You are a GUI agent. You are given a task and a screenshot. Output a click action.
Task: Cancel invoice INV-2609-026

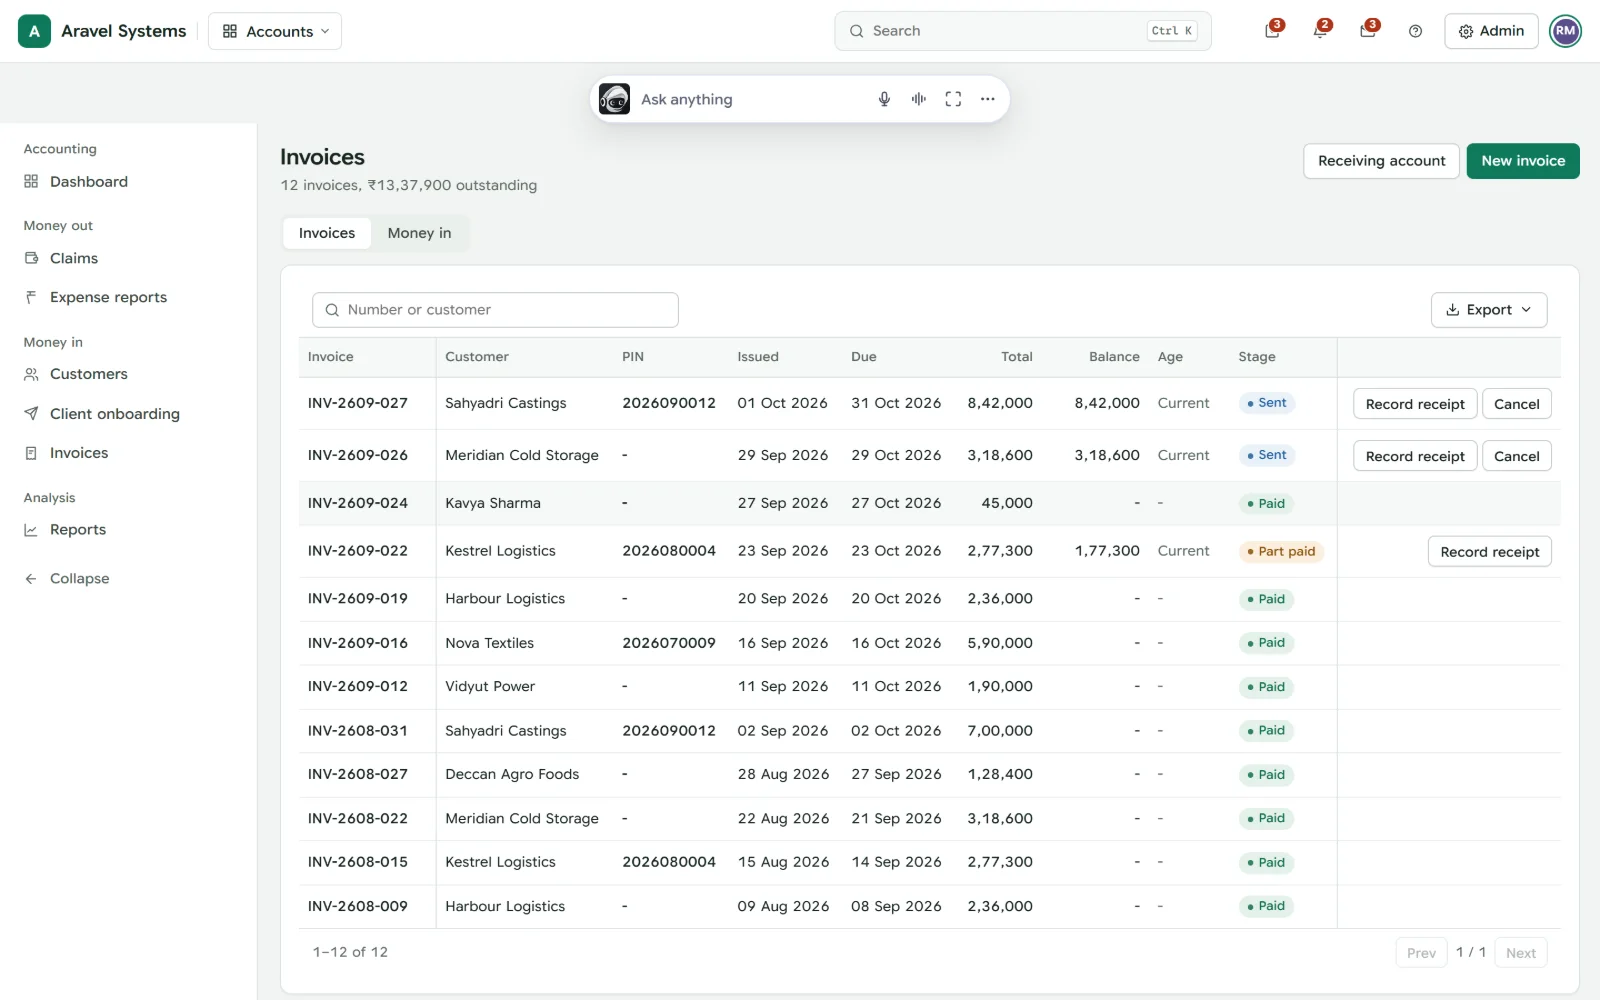click(1516, 456)
